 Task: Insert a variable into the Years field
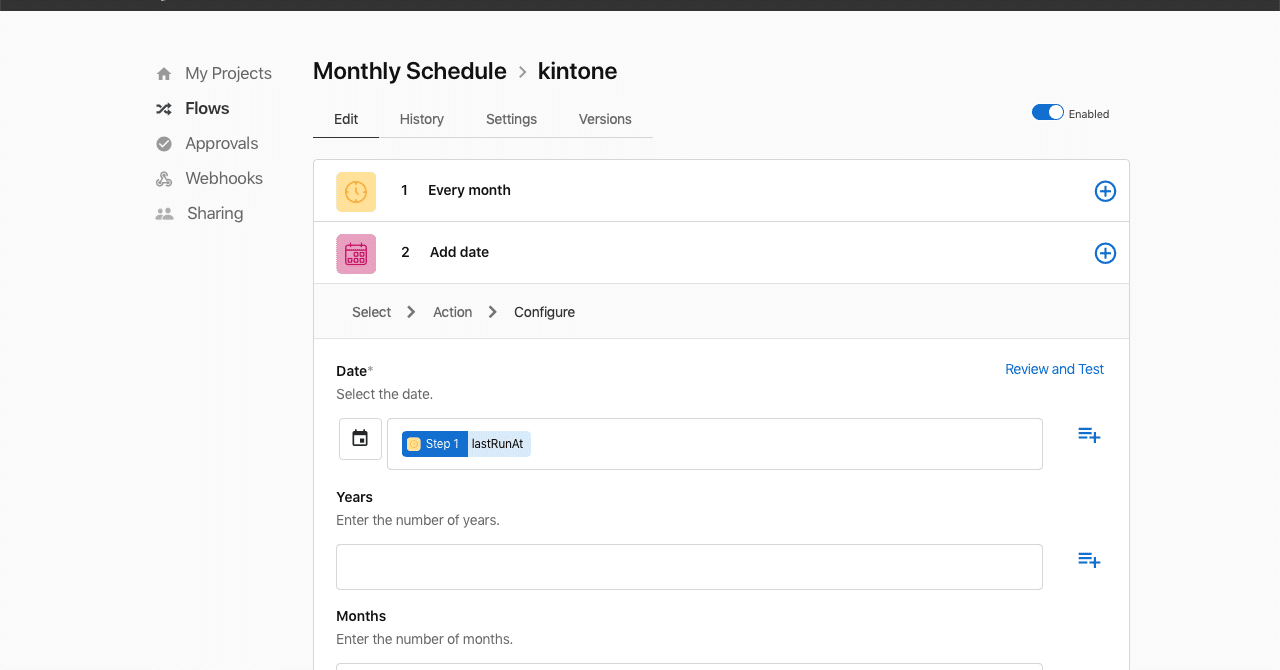pyautogui.click(x=1089, y=560)
